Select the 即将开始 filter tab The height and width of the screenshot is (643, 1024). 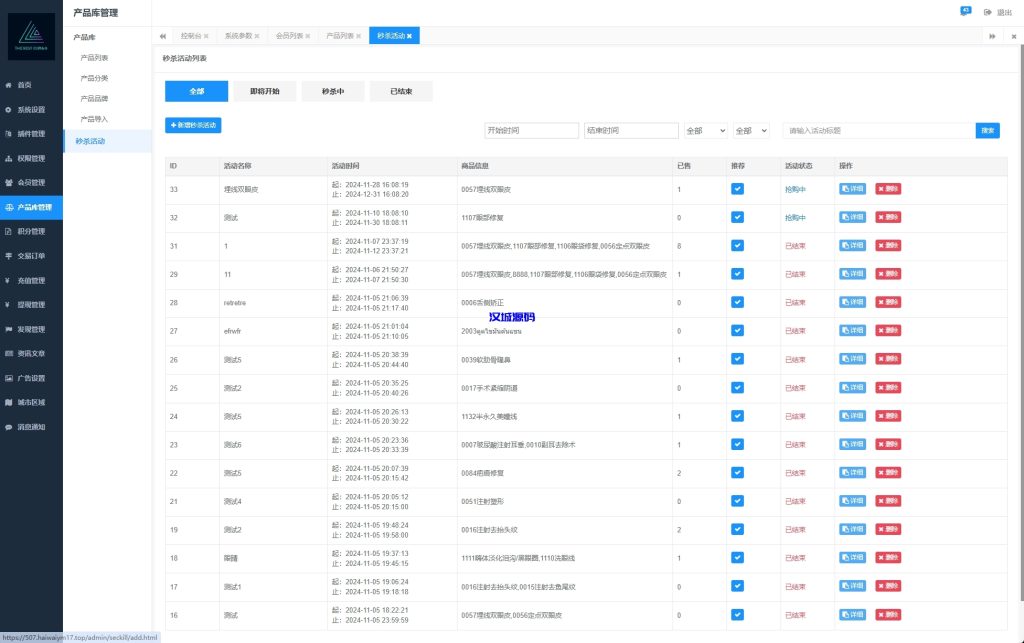pos(264,91)
